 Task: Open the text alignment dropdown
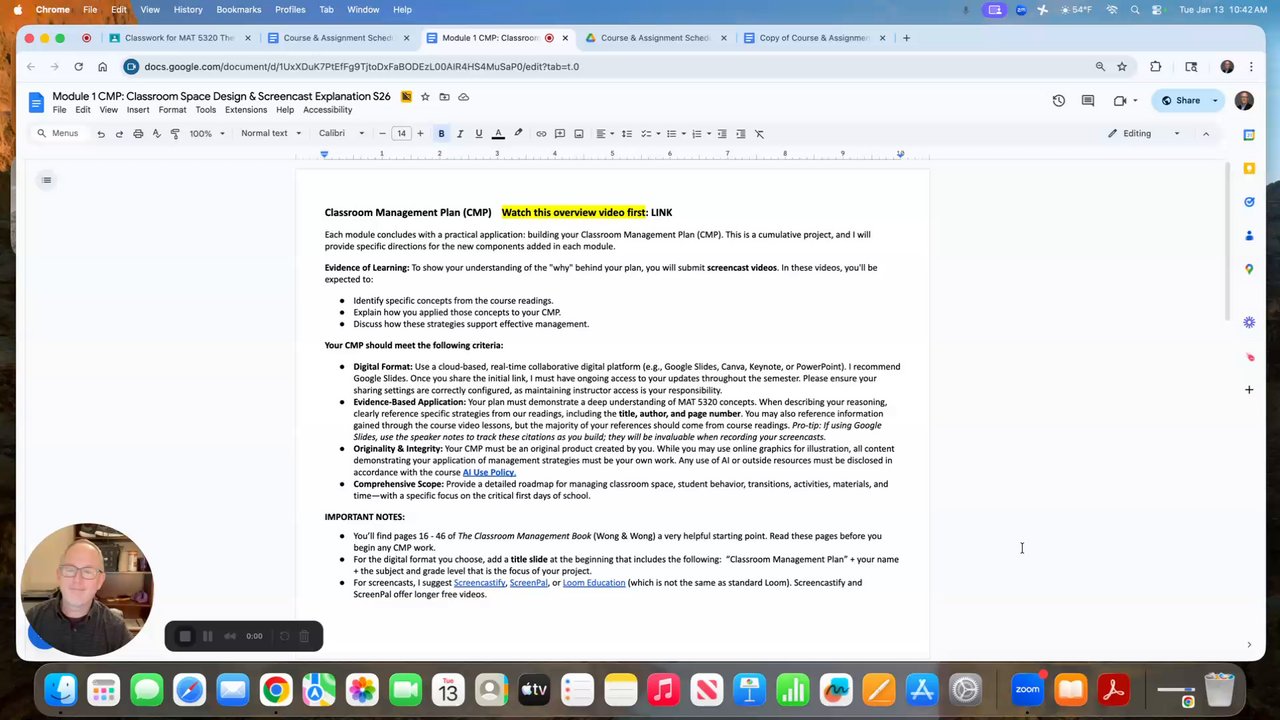[x=604, y=133]
